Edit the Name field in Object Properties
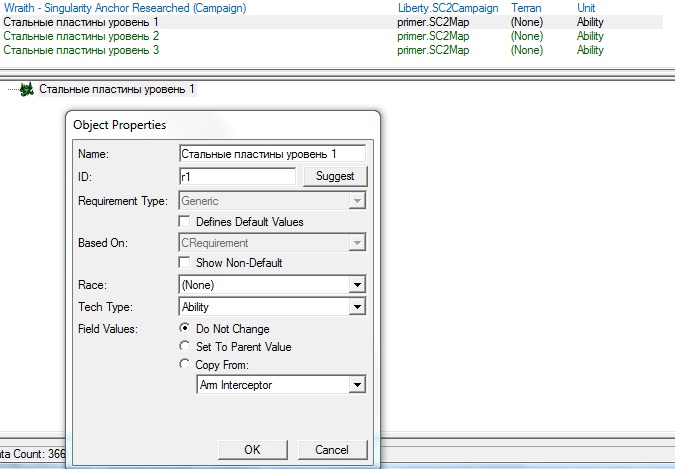 point(272,154)
